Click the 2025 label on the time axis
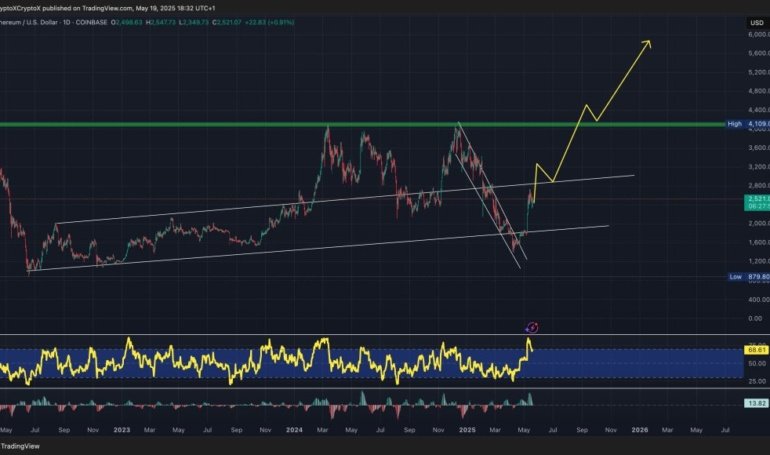 point(467,430)
